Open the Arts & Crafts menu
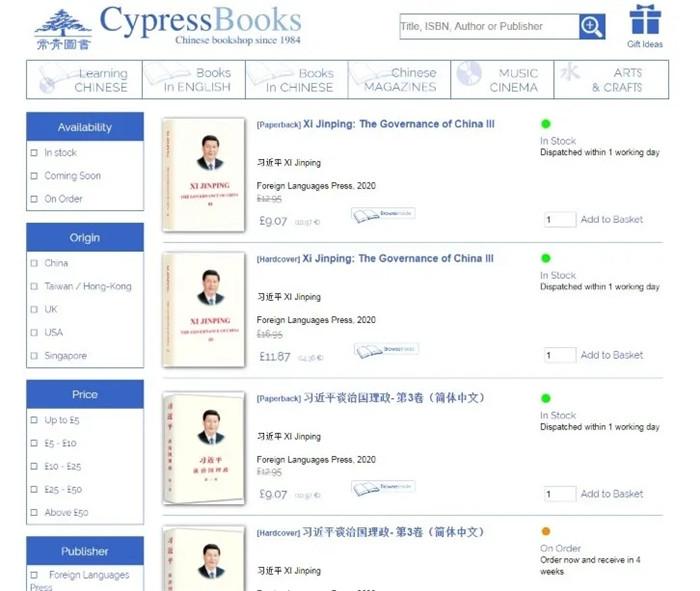 [x=611, y=79]
